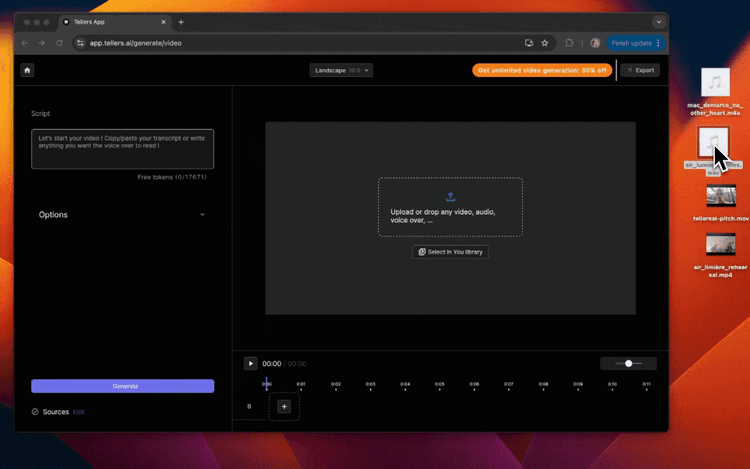Reload the Tellers page
750x469 pixels.
[59, 43]
